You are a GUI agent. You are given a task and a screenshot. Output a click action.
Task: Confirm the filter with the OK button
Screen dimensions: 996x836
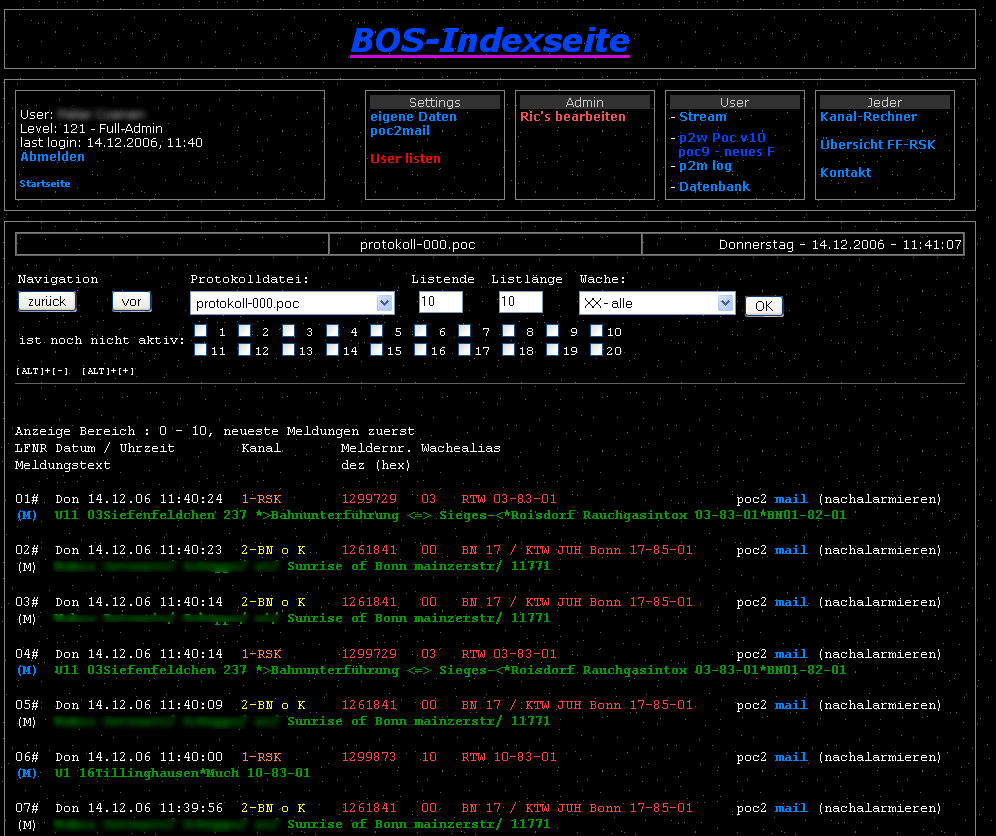764,306
